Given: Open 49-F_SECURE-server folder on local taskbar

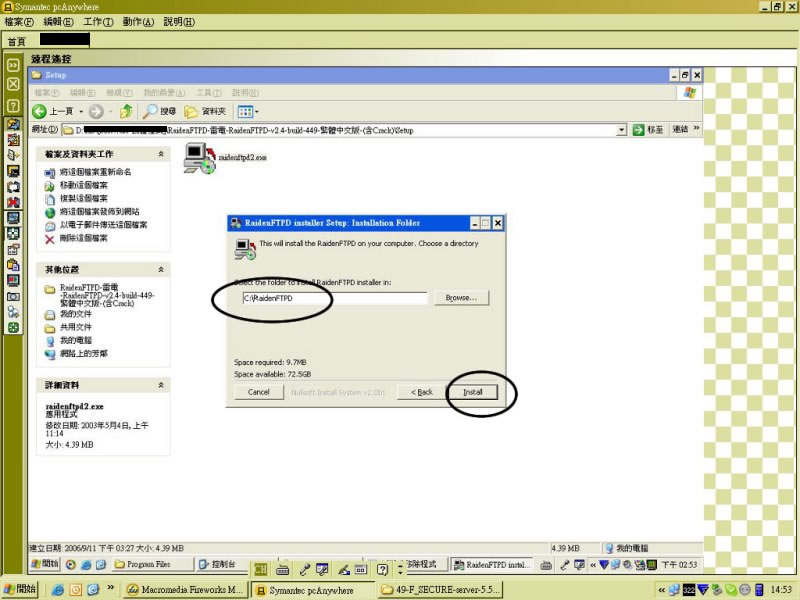Looking at the screenshot, I should 440,590.
